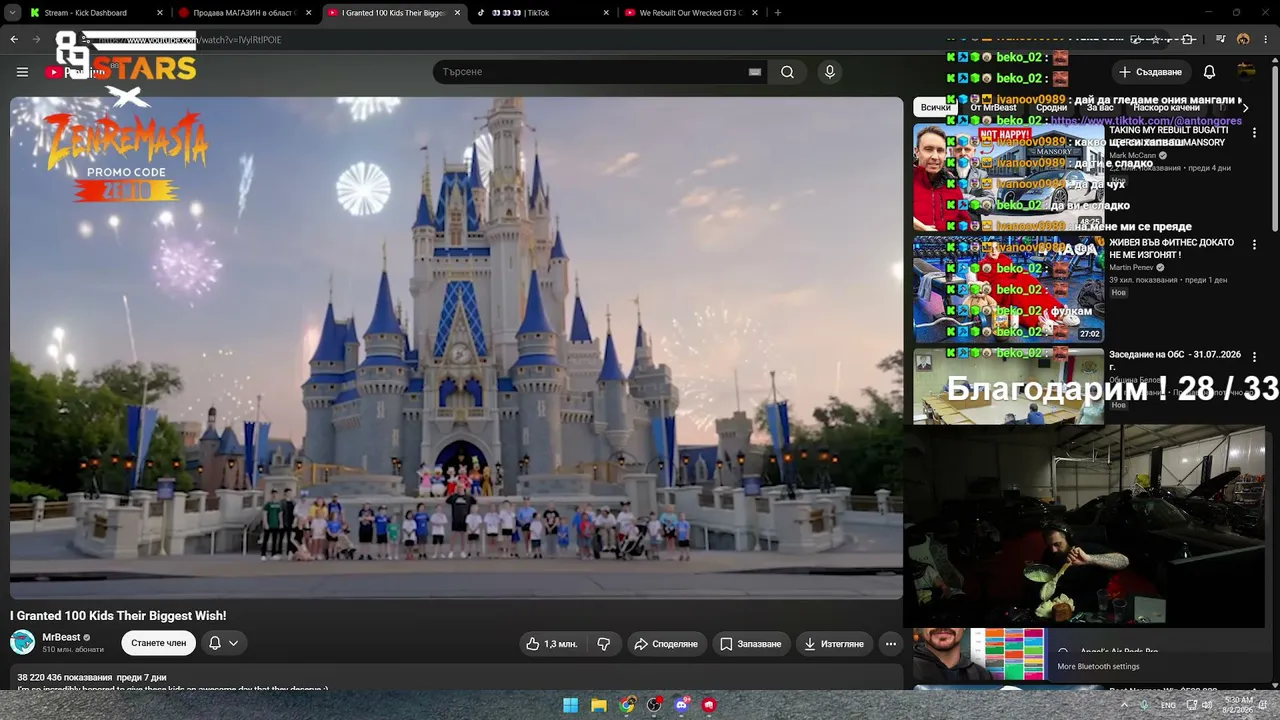The width and height of the screenshot is (1280, 720).
Task: Start voice search with the microphone icon
Action: tap(829, 72)
